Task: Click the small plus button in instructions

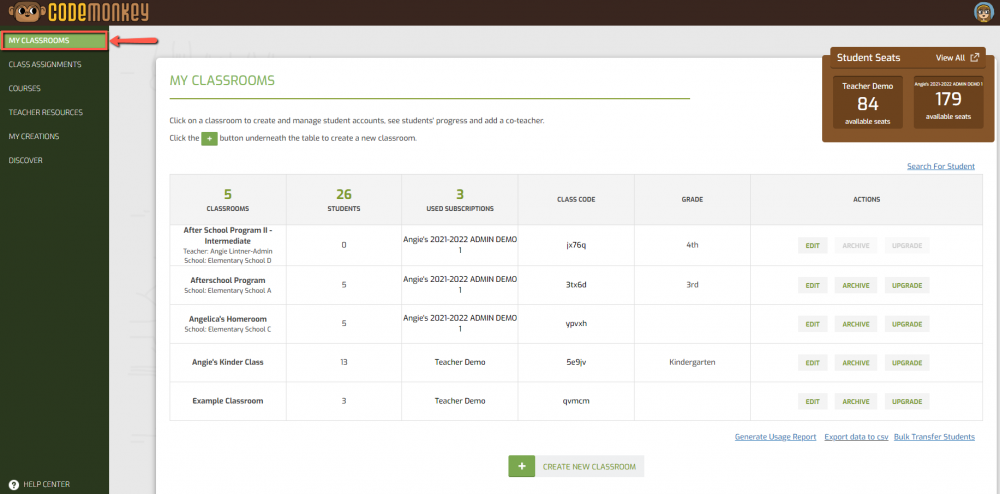Action: point(209,138)
